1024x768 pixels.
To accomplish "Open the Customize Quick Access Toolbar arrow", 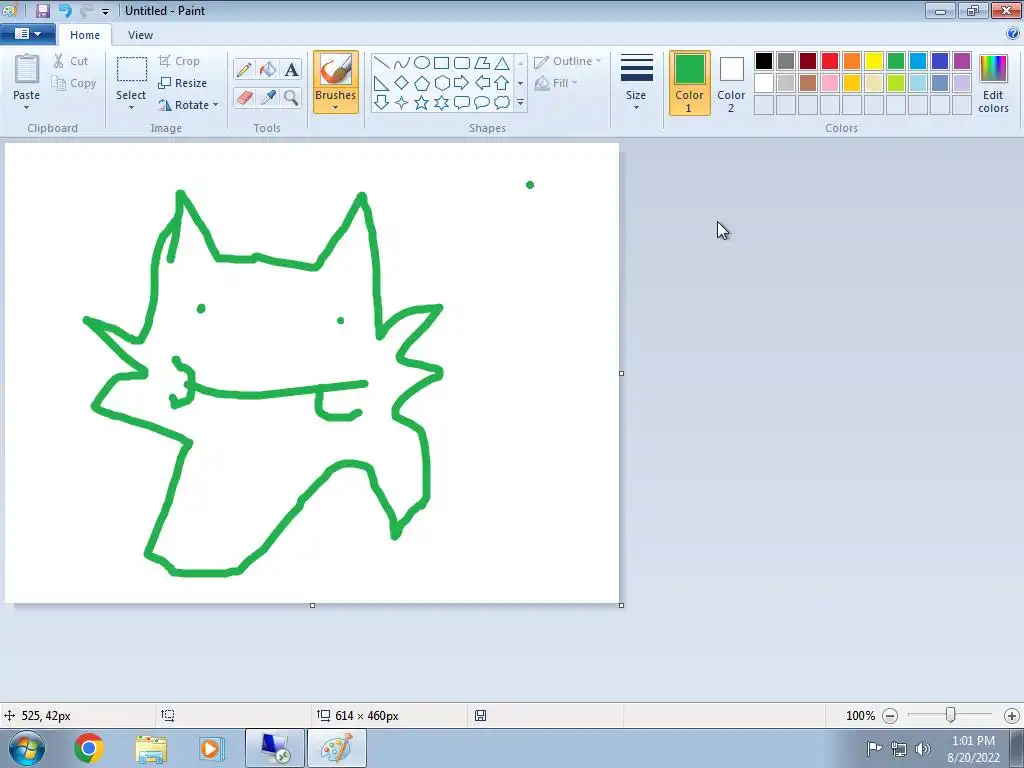I will point(105,11).
